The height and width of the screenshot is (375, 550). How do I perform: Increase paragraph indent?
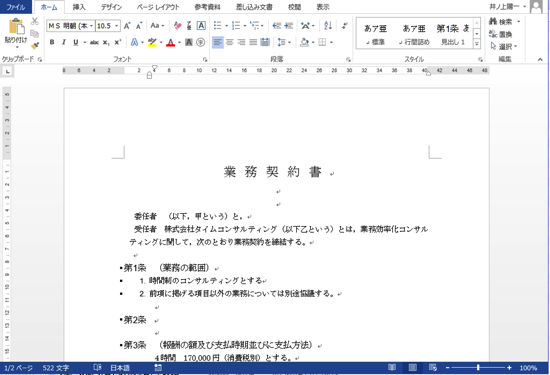[289, 26]
